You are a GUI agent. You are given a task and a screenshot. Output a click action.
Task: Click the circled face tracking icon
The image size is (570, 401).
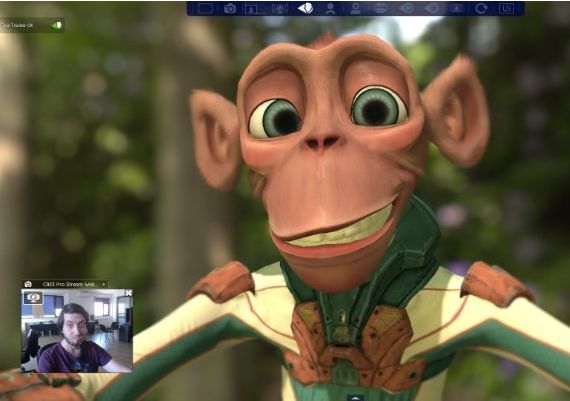coord(280,8)
